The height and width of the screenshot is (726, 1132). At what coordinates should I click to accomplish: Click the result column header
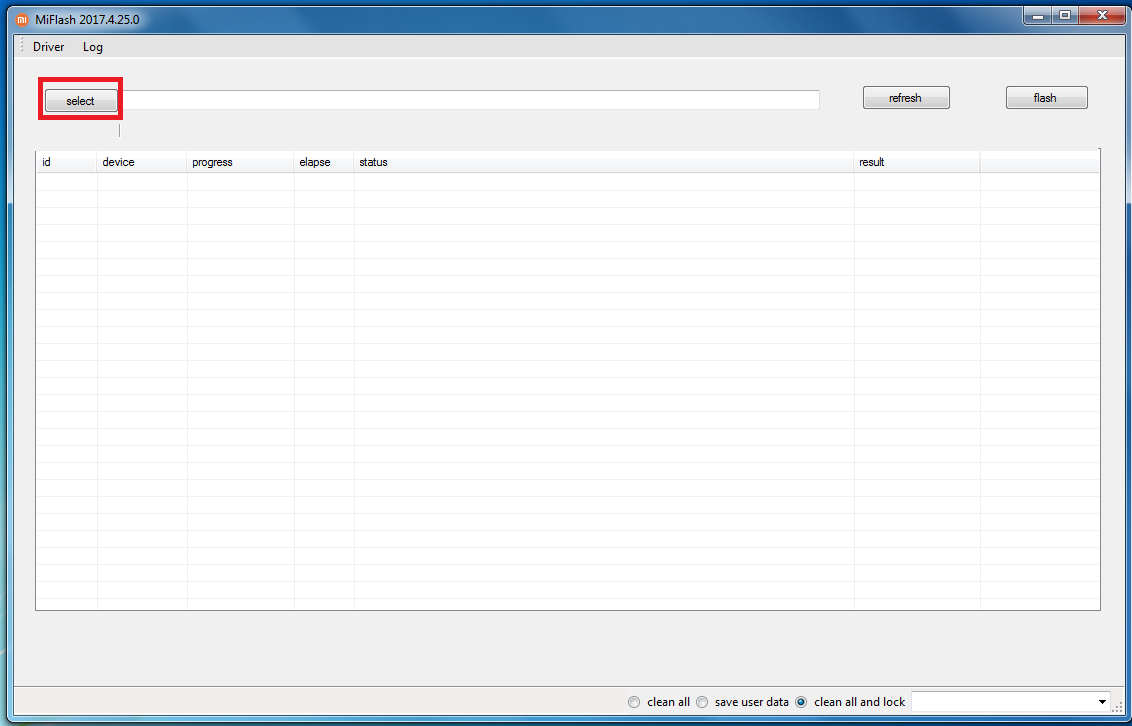pyautogui.click(x=916, y=162)
